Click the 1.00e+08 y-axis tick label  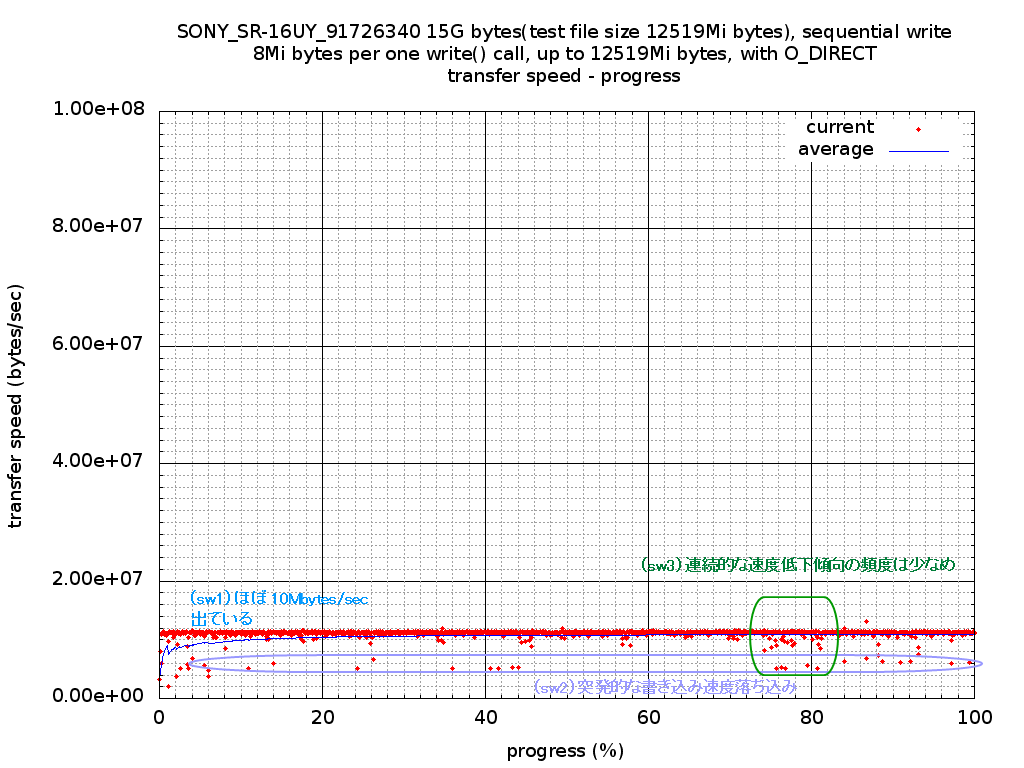click(x=98, y=109)
